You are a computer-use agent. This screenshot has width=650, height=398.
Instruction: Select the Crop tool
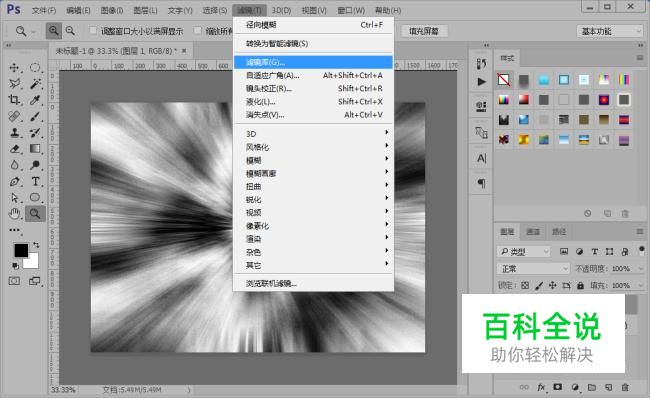14,100
